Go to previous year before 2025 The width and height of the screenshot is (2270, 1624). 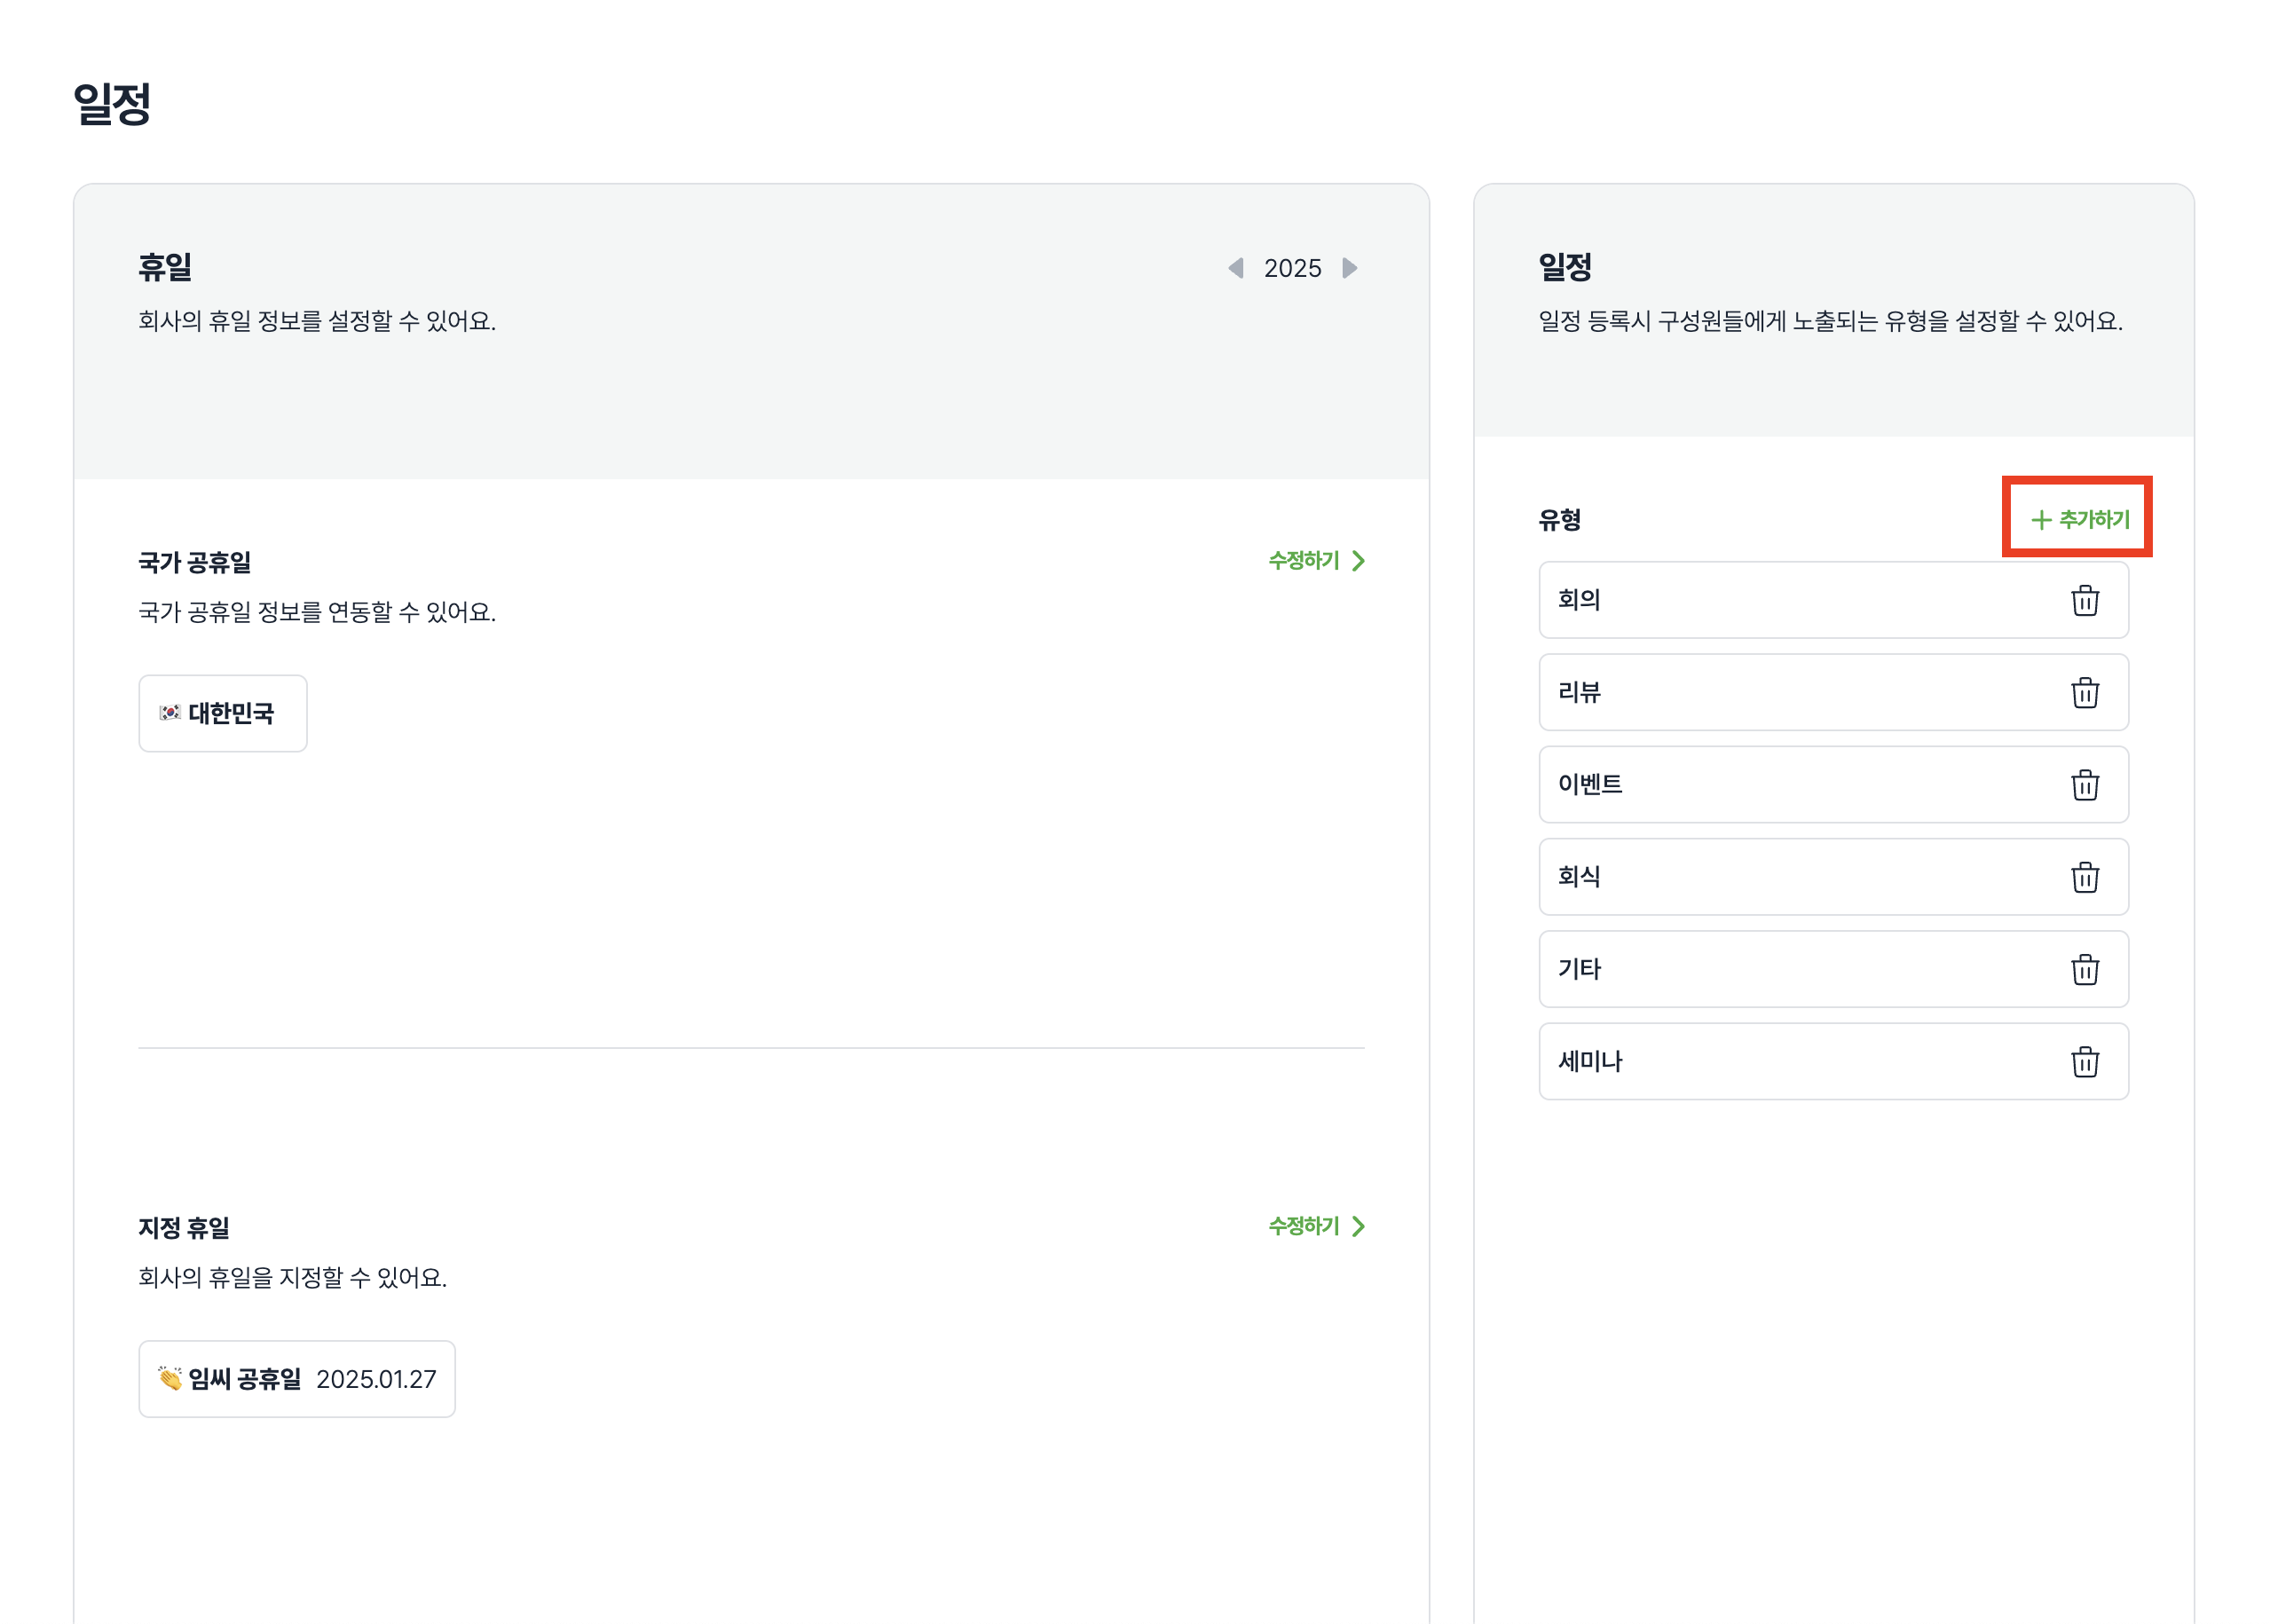[x=1236, y=268]
